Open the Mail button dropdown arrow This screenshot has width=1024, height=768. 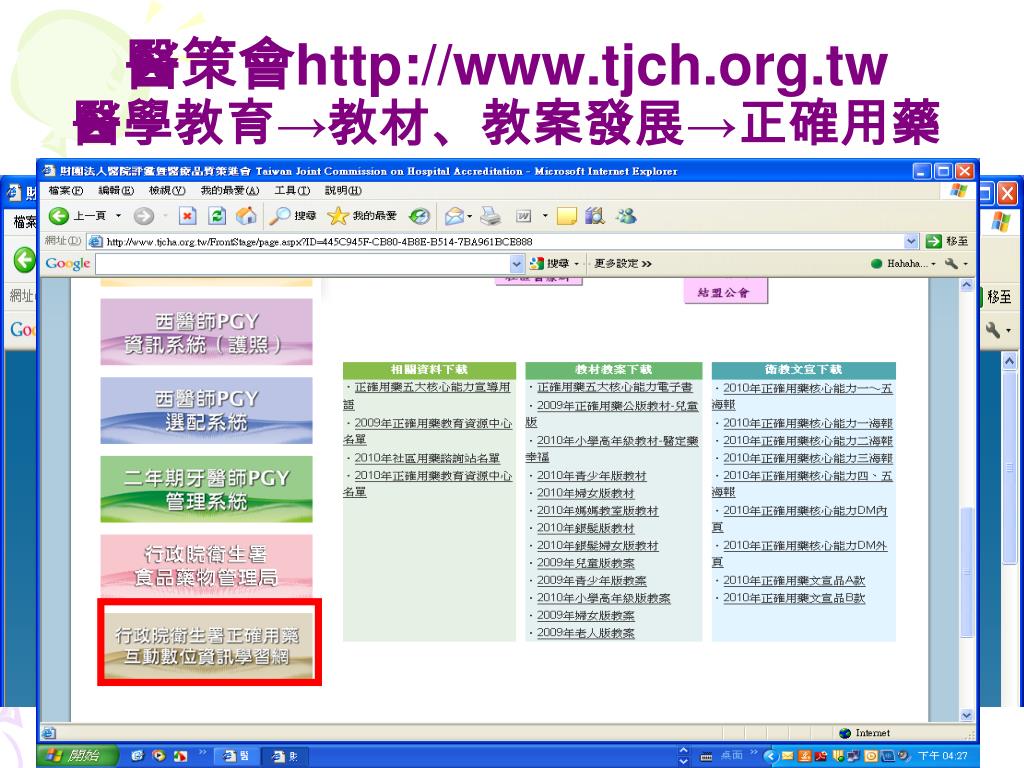pyautogui.click(x=470, y=216)
